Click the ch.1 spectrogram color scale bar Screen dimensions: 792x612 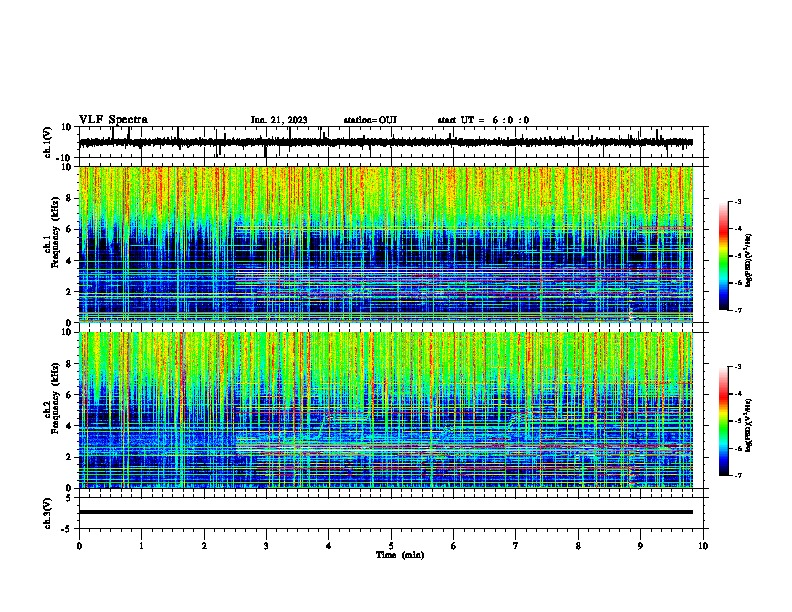pos(723,256)
